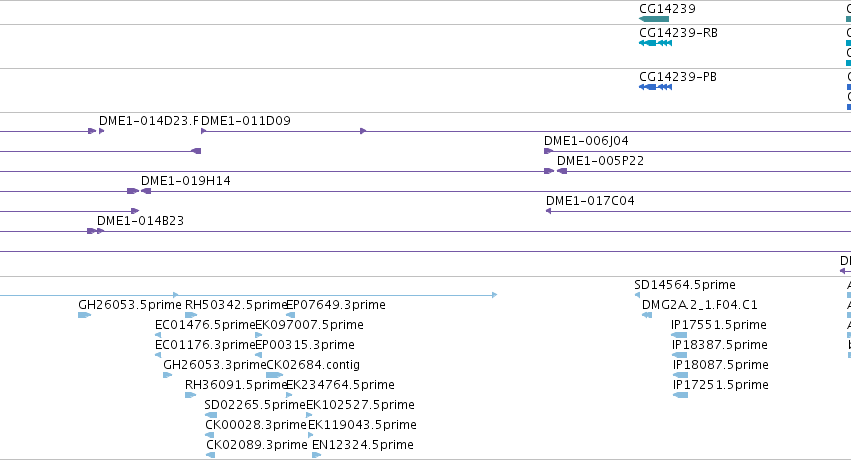Click the IP17551.5prime arrow glyph

point(679,335)
